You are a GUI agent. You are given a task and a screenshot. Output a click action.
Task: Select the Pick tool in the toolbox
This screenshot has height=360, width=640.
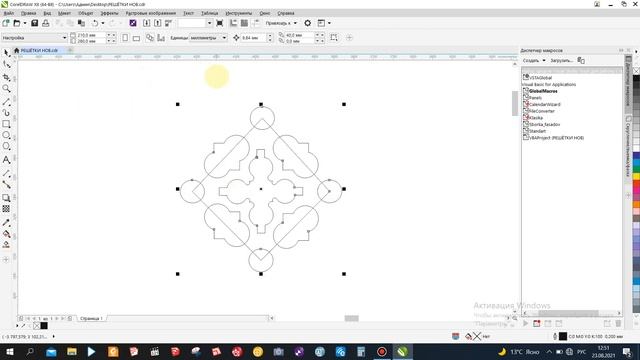[7, 53]
